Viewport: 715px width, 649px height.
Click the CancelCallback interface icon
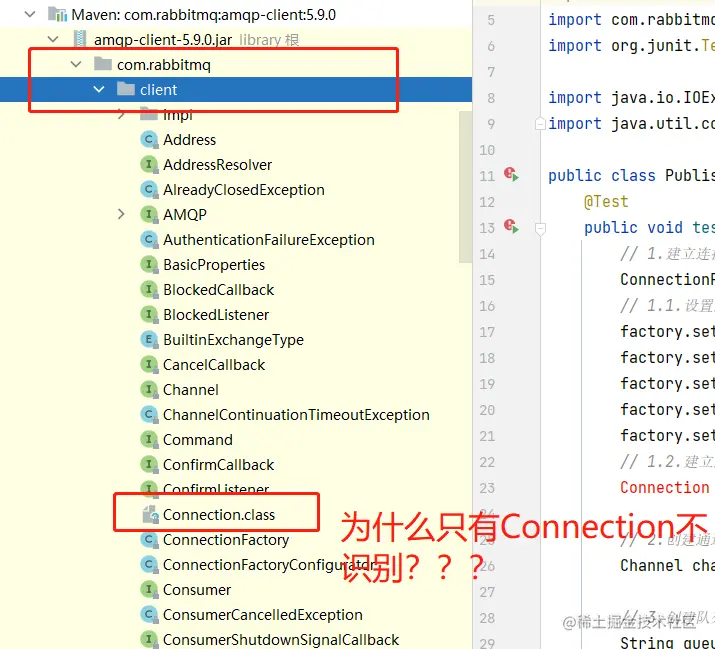pyautogui.click(x=149, y=364)
